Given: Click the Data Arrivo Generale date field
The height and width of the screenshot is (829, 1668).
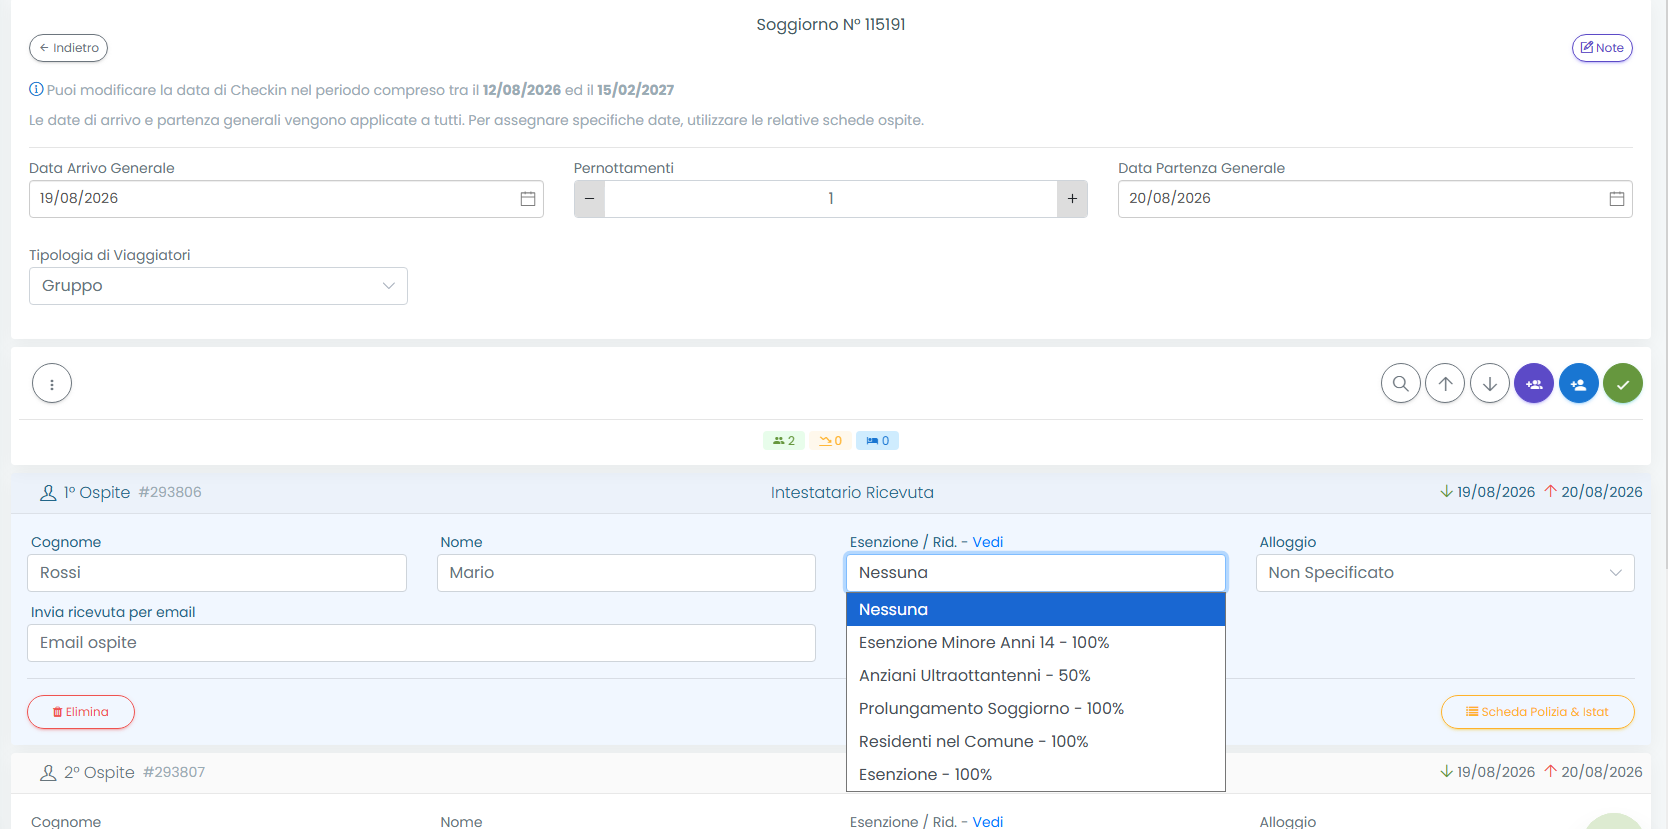Looking at the screenshot, I should point(286,199).
